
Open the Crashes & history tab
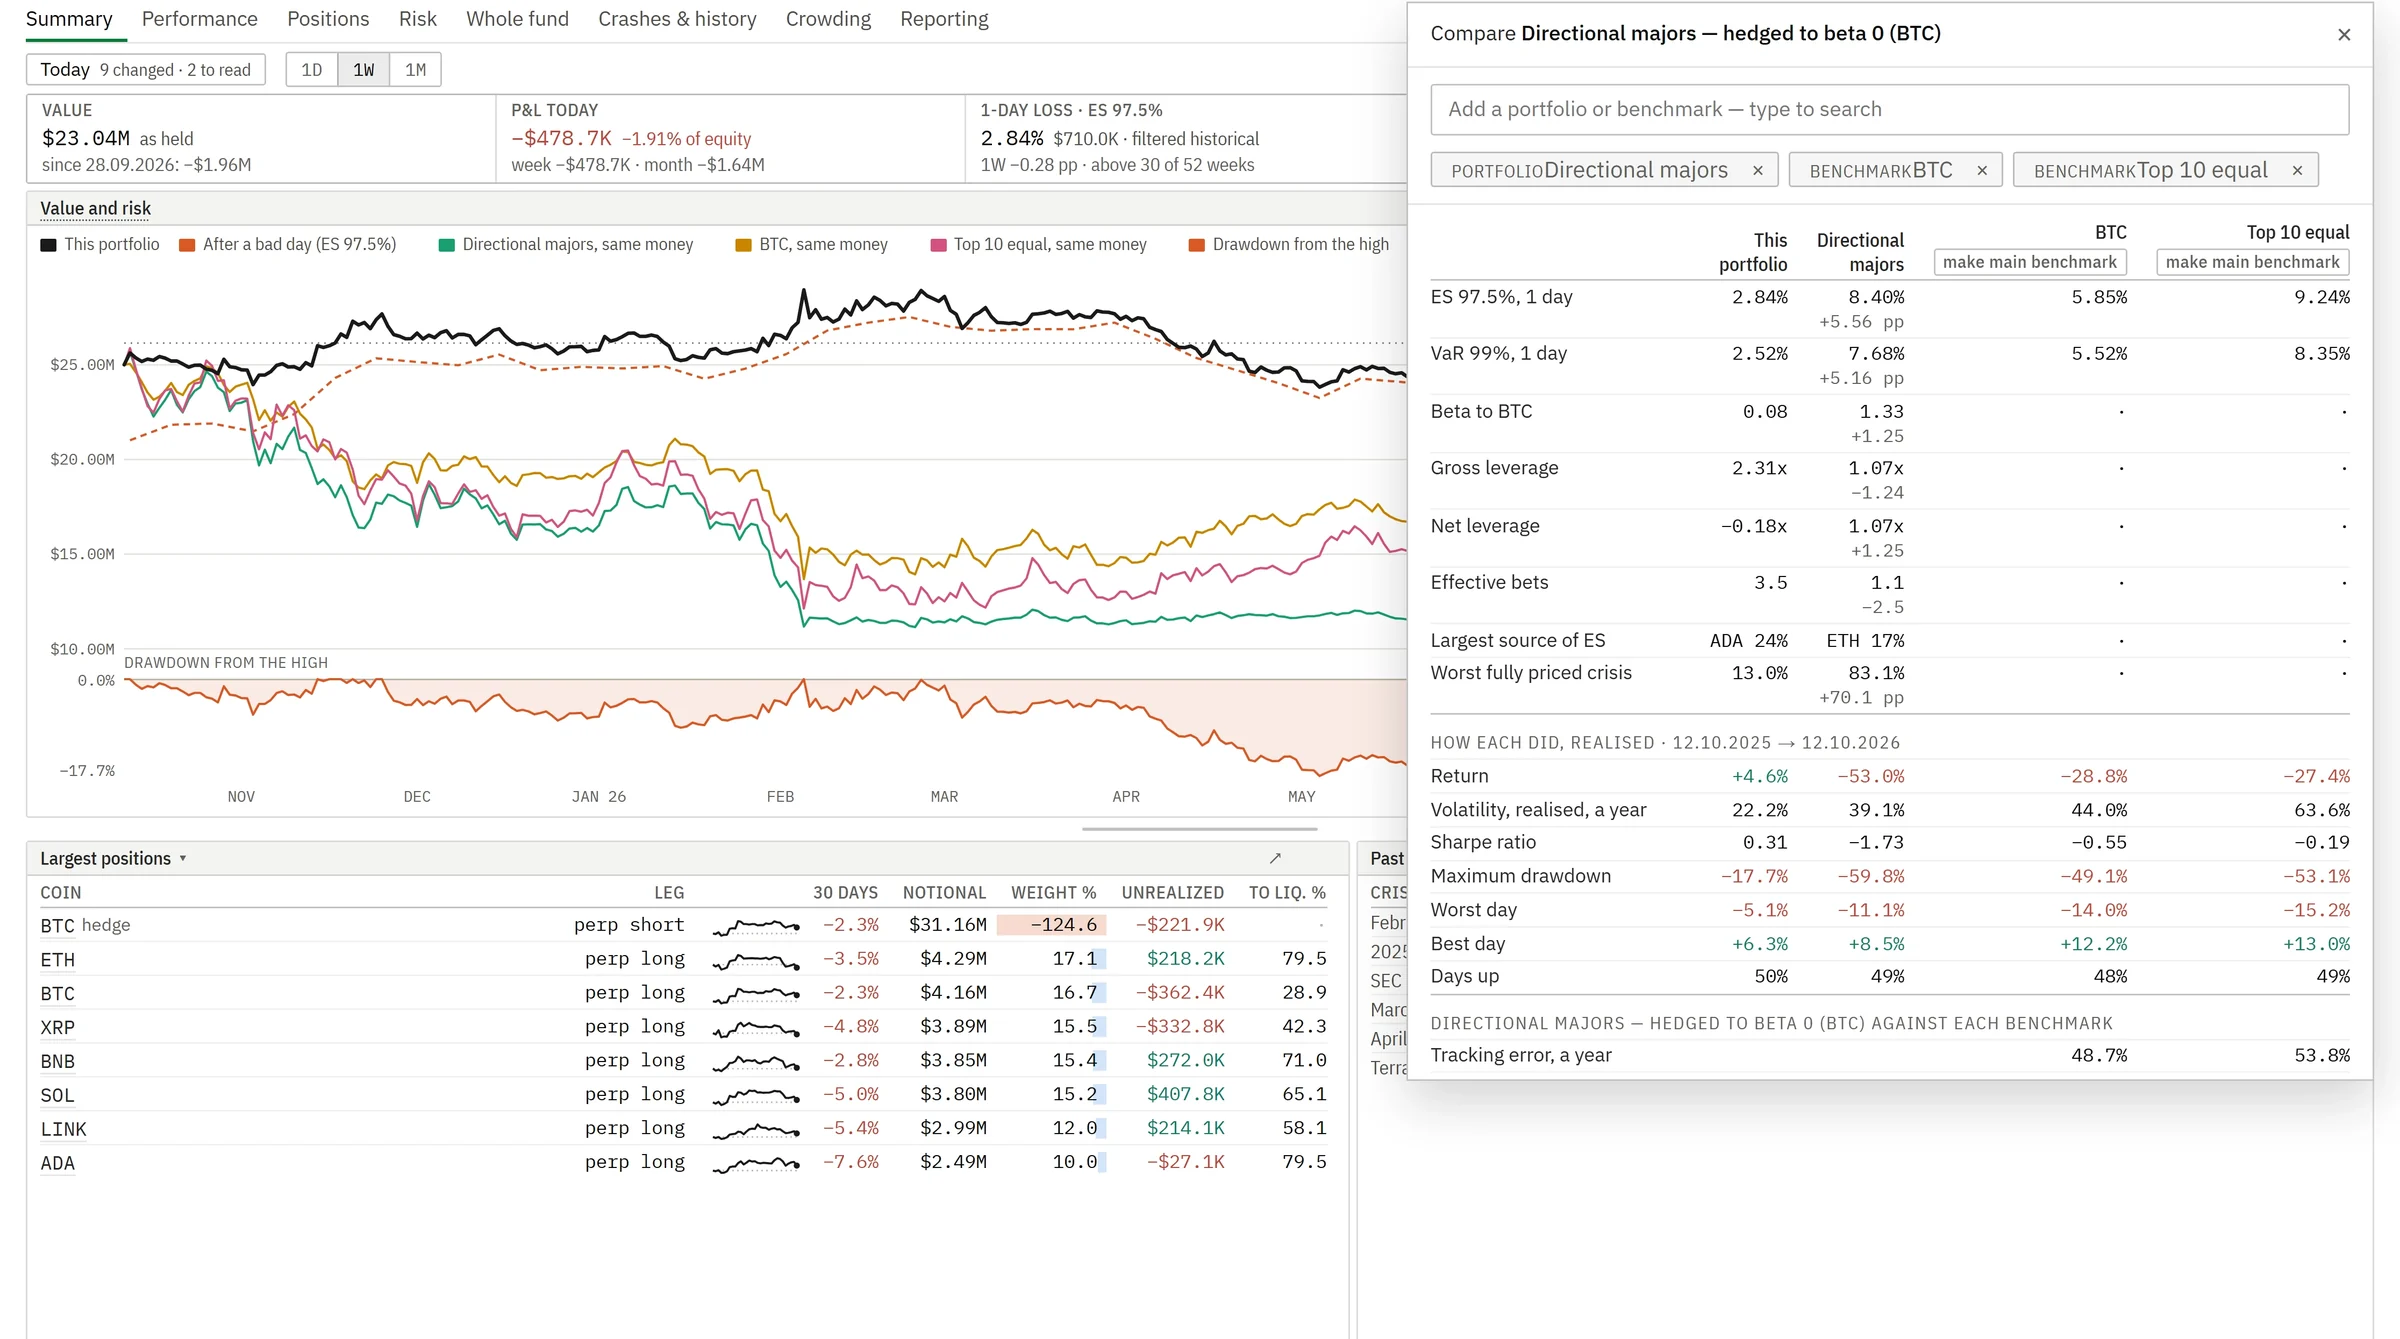click(x=677, y=19)
